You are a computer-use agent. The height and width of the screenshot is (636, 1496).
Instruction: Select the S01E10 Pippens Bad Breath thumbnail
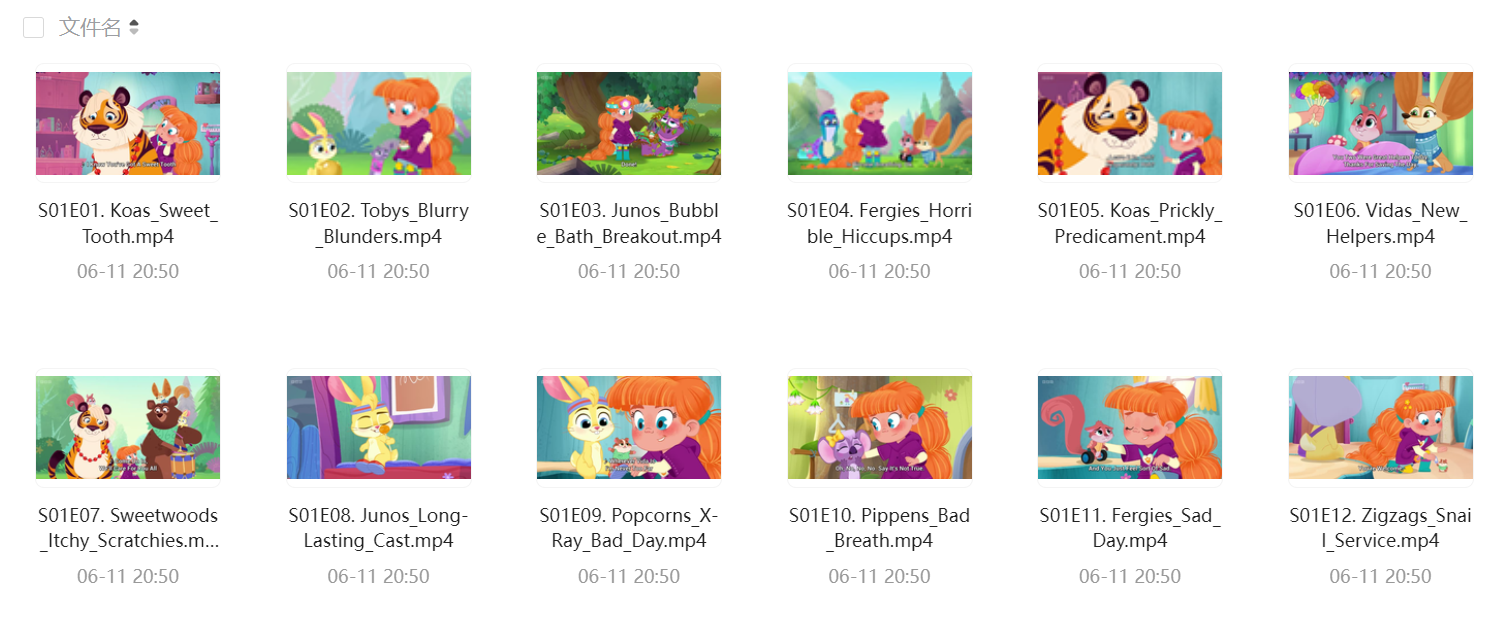click(x=880, y=427)
